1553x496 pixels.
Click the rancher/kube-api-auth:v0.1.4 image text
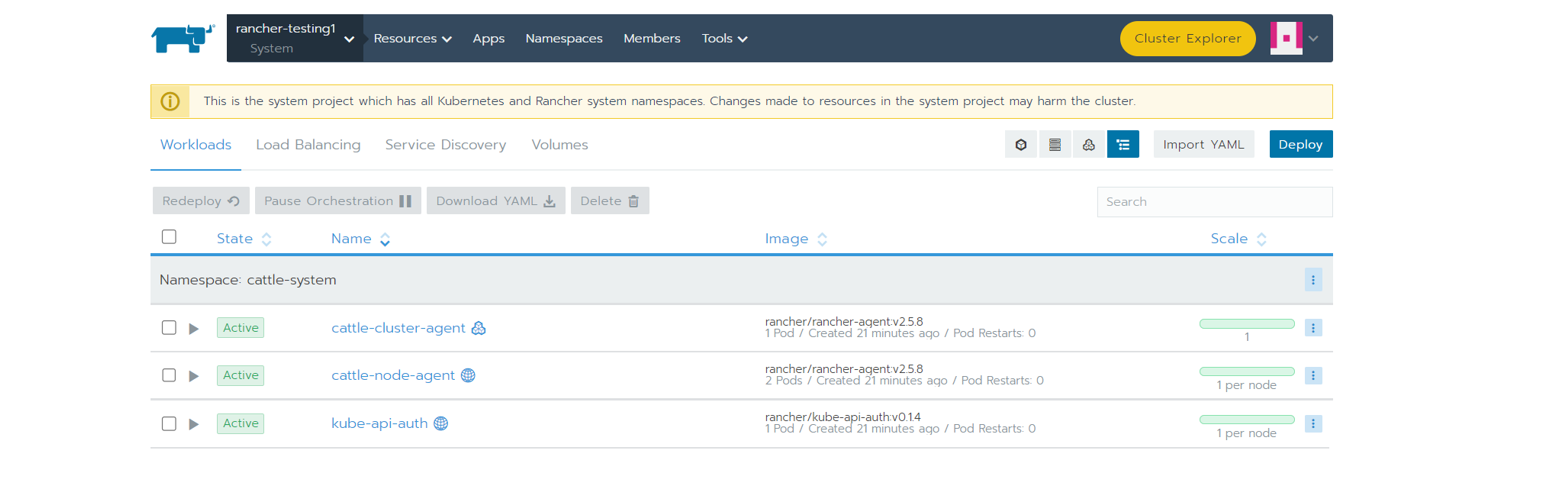[843, 416]
